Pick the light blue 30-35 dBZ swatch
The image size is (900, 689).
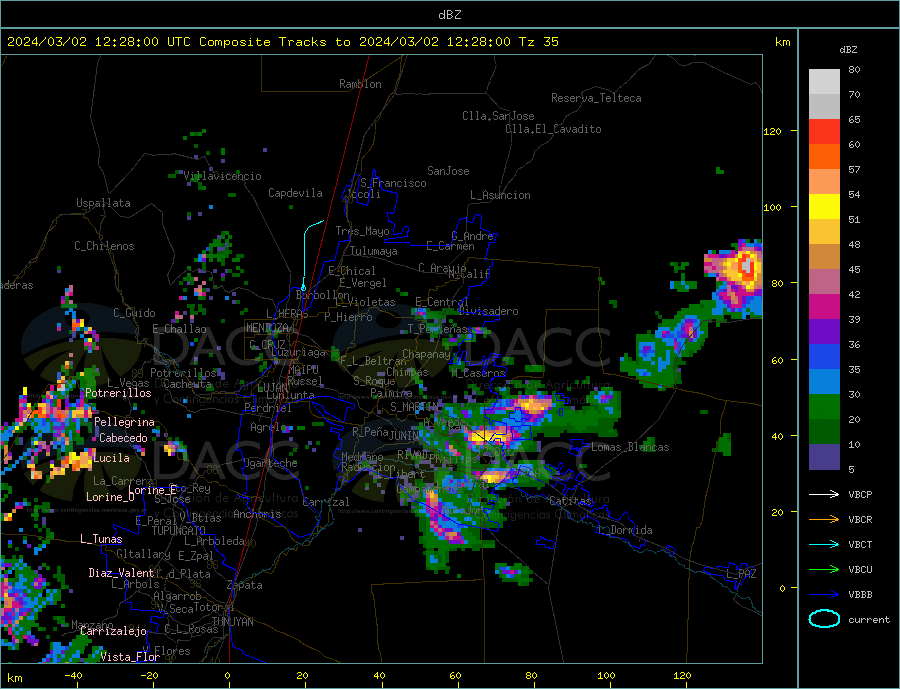click(x=824, y=382)
